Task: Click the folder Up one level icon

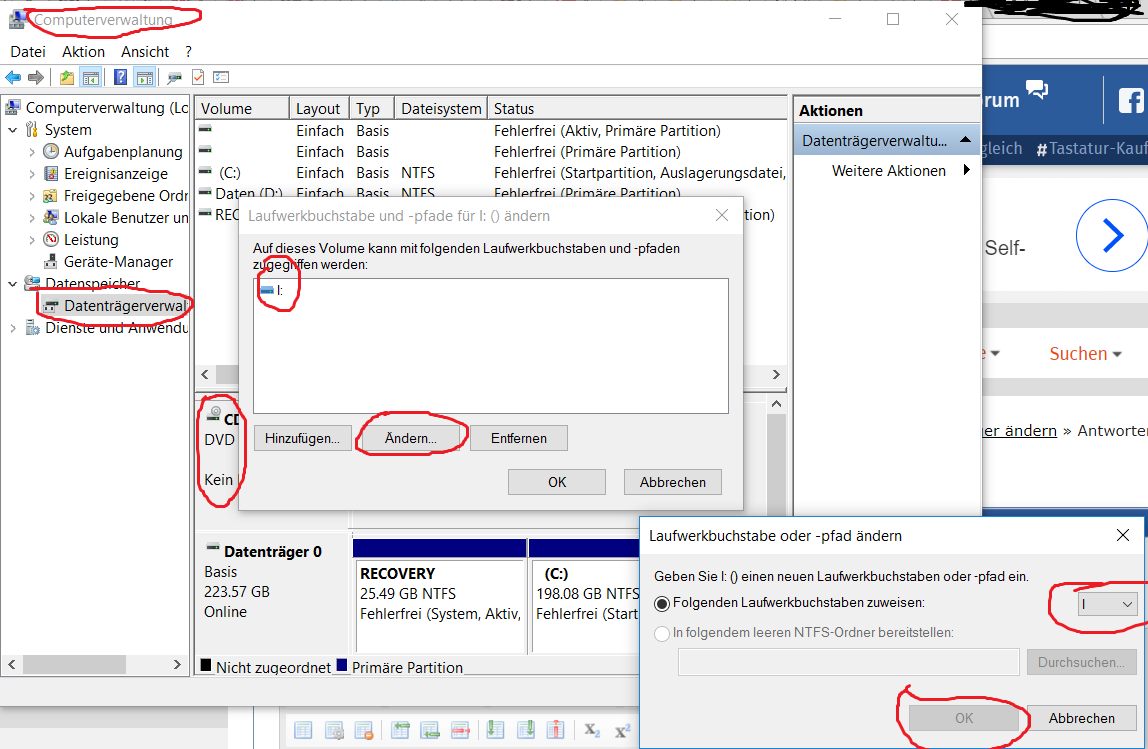Action: (x=67, y=77)
